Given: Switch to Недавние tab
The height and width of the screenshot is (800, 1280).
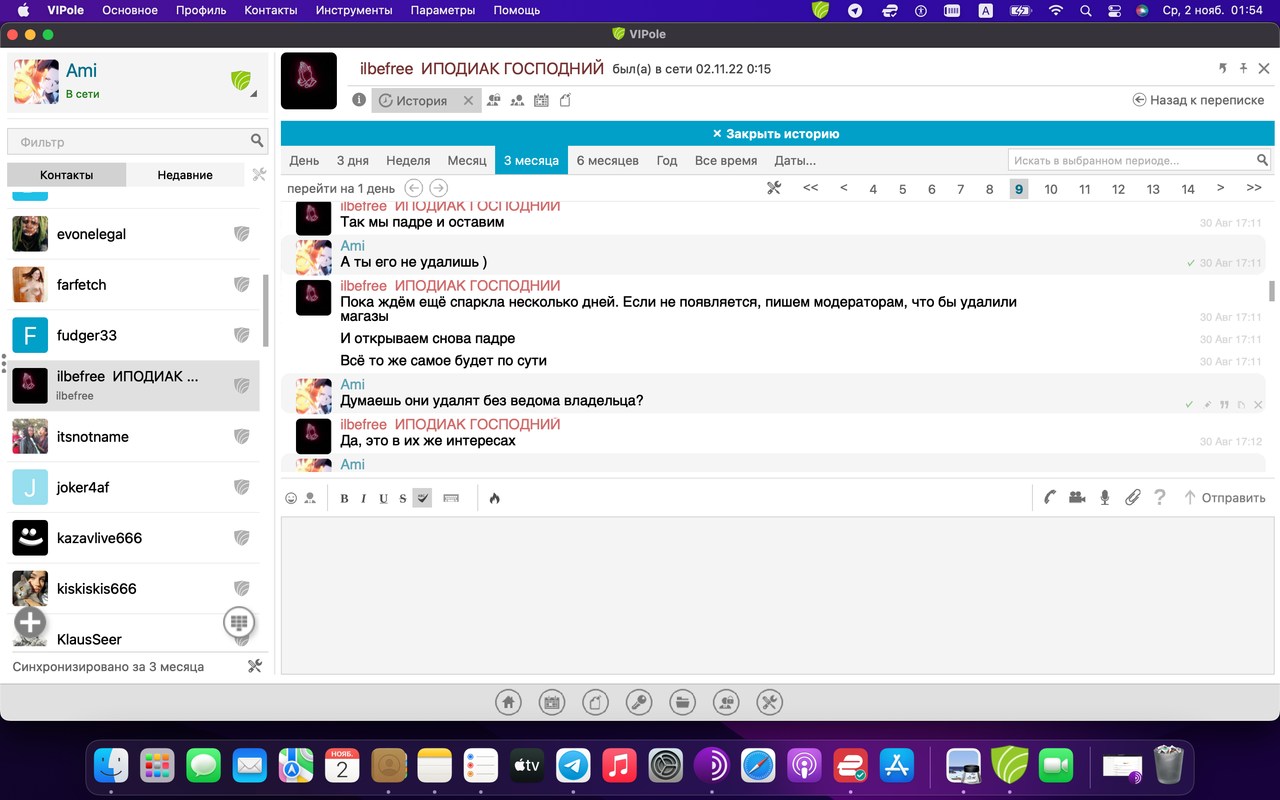Looking at the screenshot, I should click(x=185, y=174).
